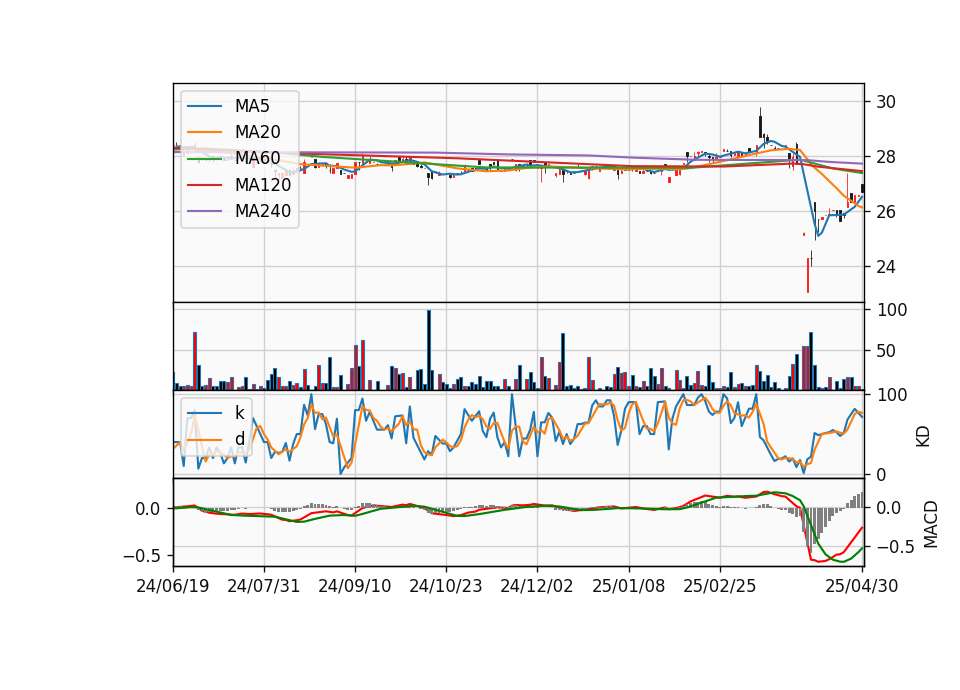
Task: Click the MA60 legend label
Action: [257, 159]
